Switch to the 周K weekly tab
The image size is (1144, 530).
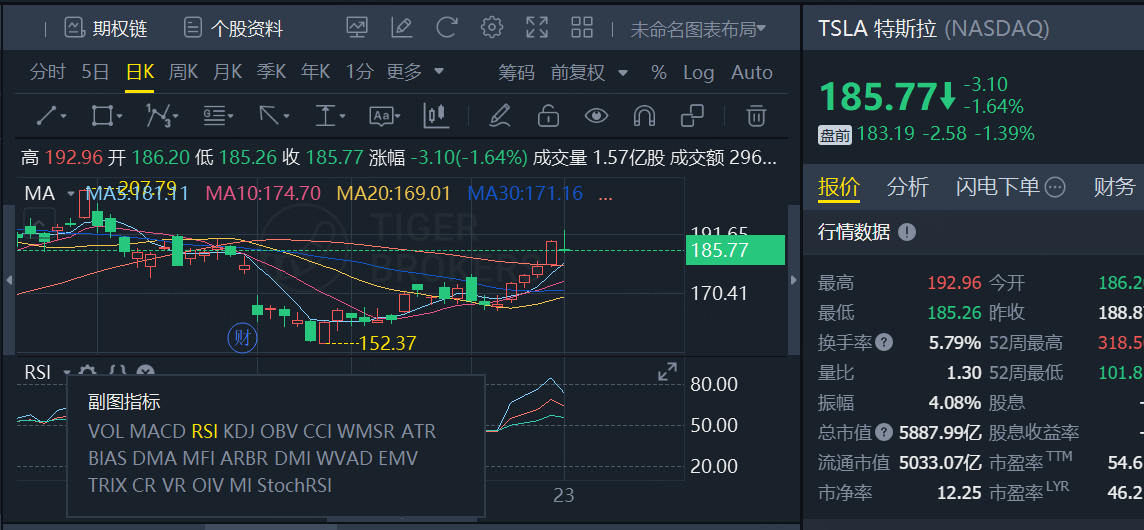[183, 72]
